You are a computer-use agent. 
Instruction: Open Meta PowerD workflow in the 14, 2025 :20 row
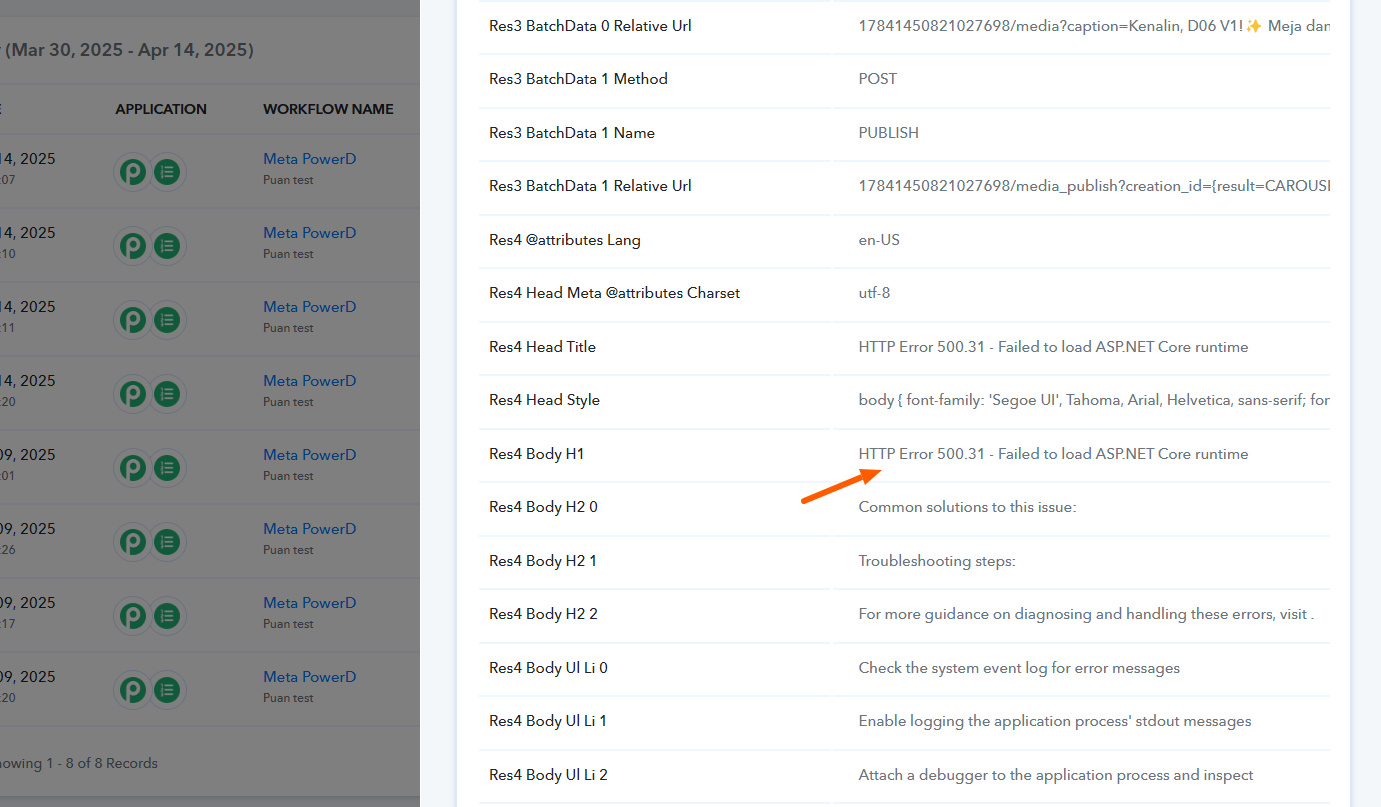310,381
